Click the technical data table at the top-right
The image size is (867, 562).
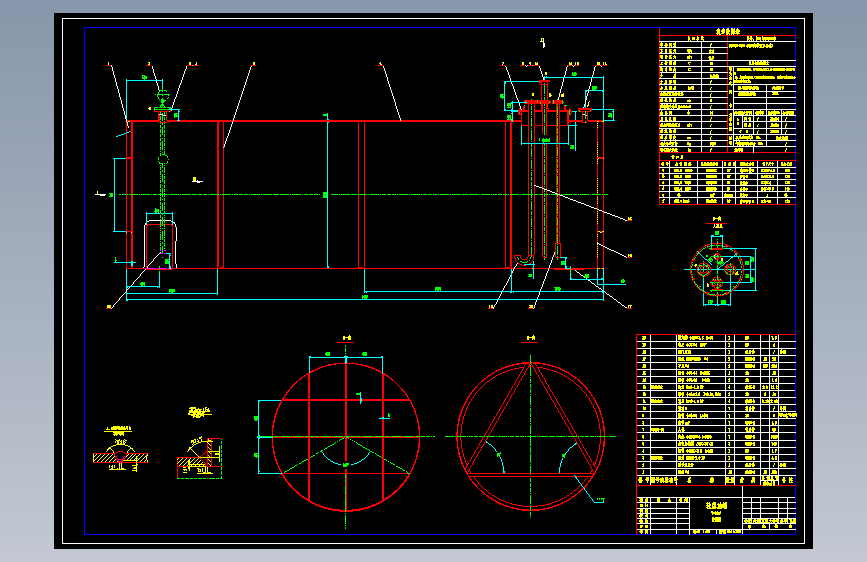pos(728,91)
